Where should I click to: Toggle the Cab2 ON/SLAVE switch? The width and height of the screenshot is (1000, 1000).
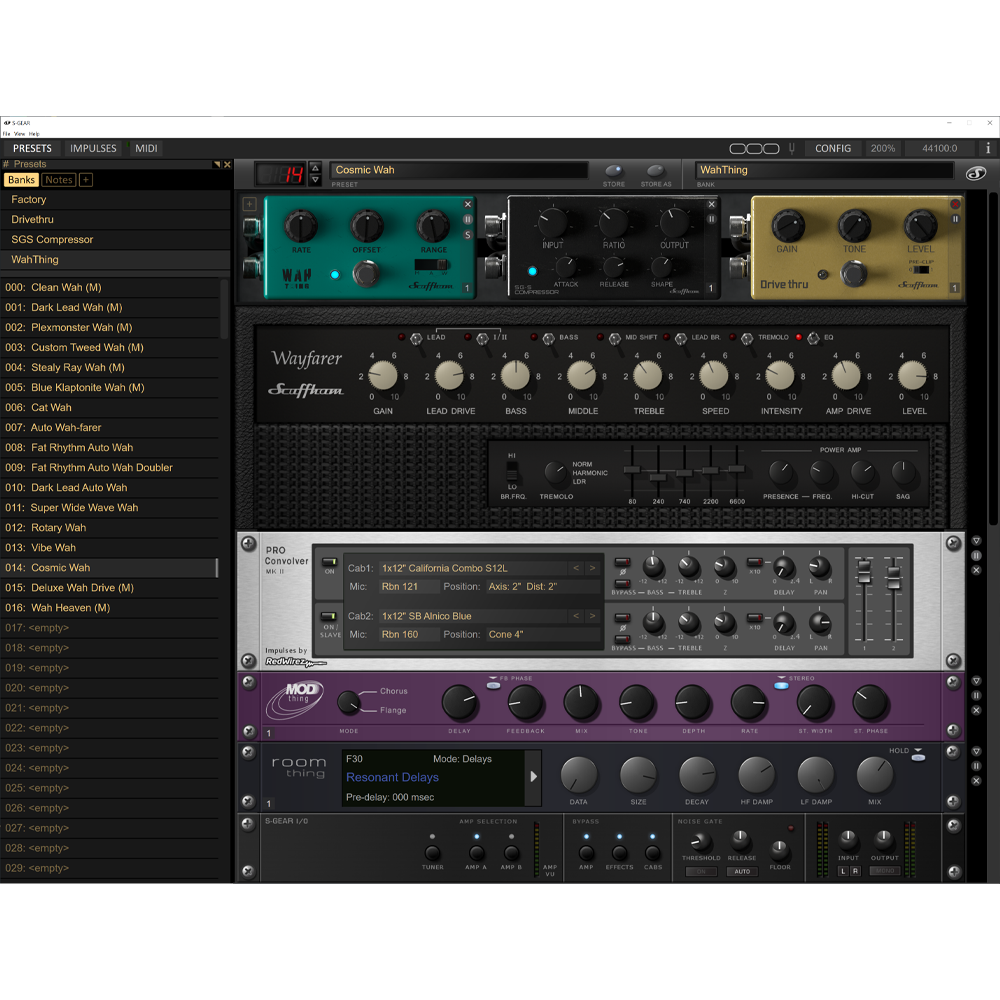(328, 616)
